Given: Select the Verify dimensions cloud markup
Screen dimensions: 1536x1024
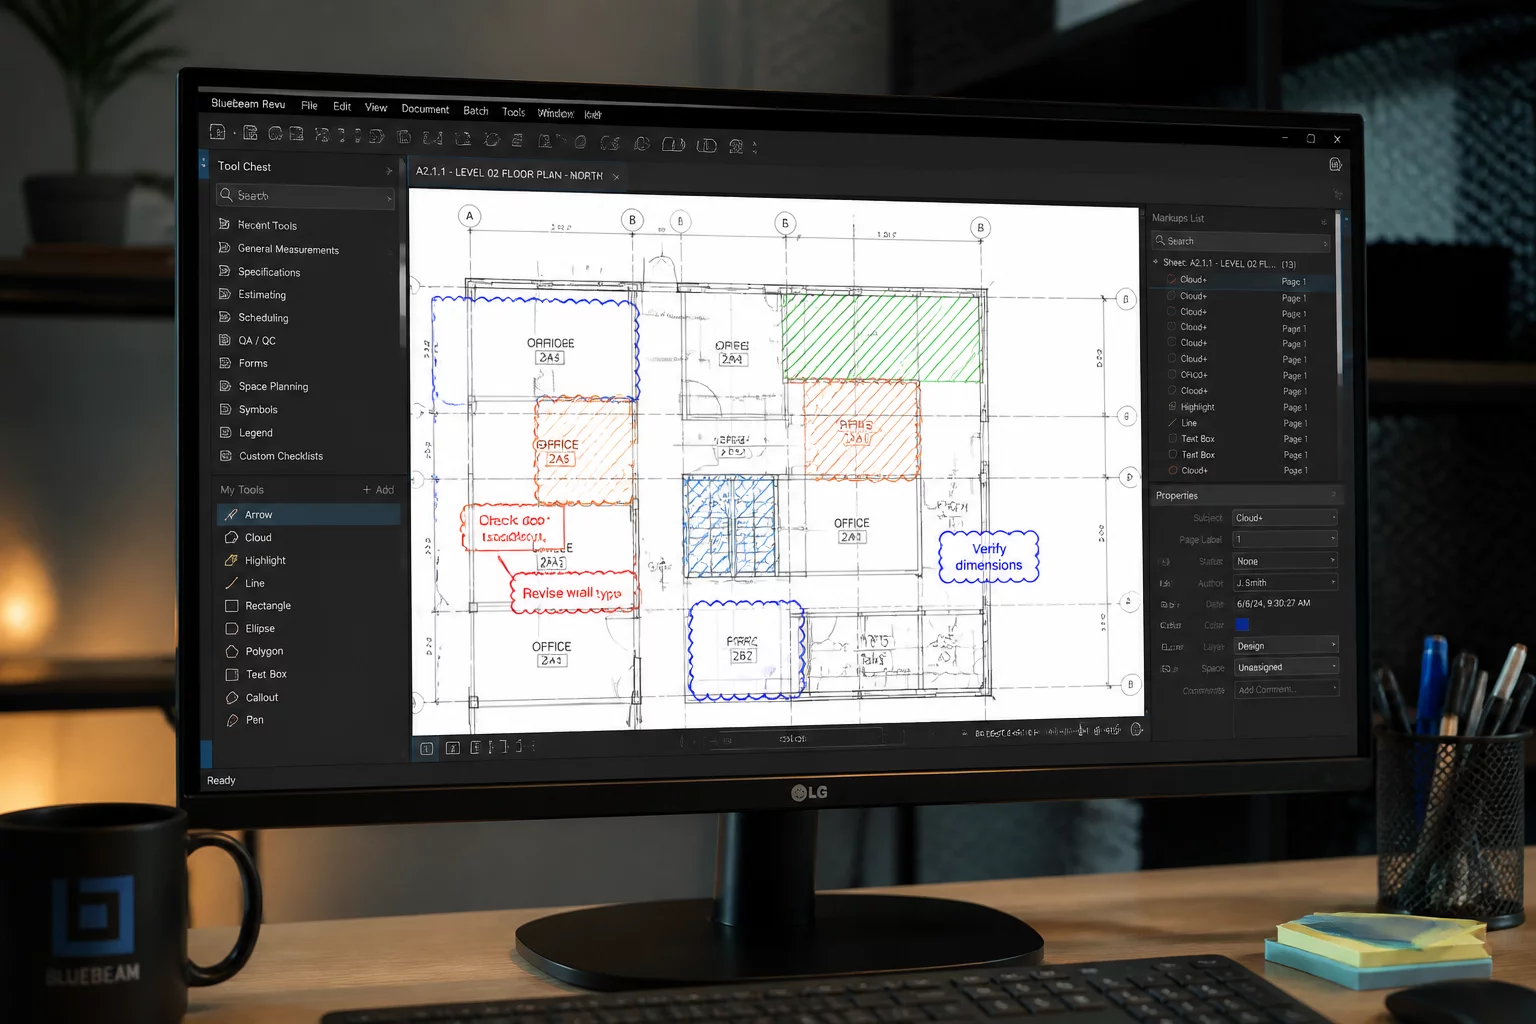Looking at the screenshot, I should pos(989,556).
